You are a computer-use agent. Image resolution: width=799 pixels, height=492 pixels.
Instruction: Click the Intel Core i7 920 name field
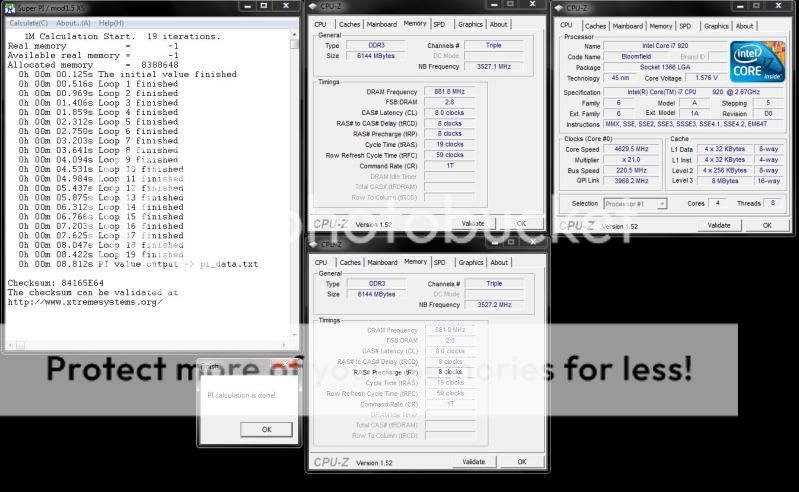click(665, 46)
